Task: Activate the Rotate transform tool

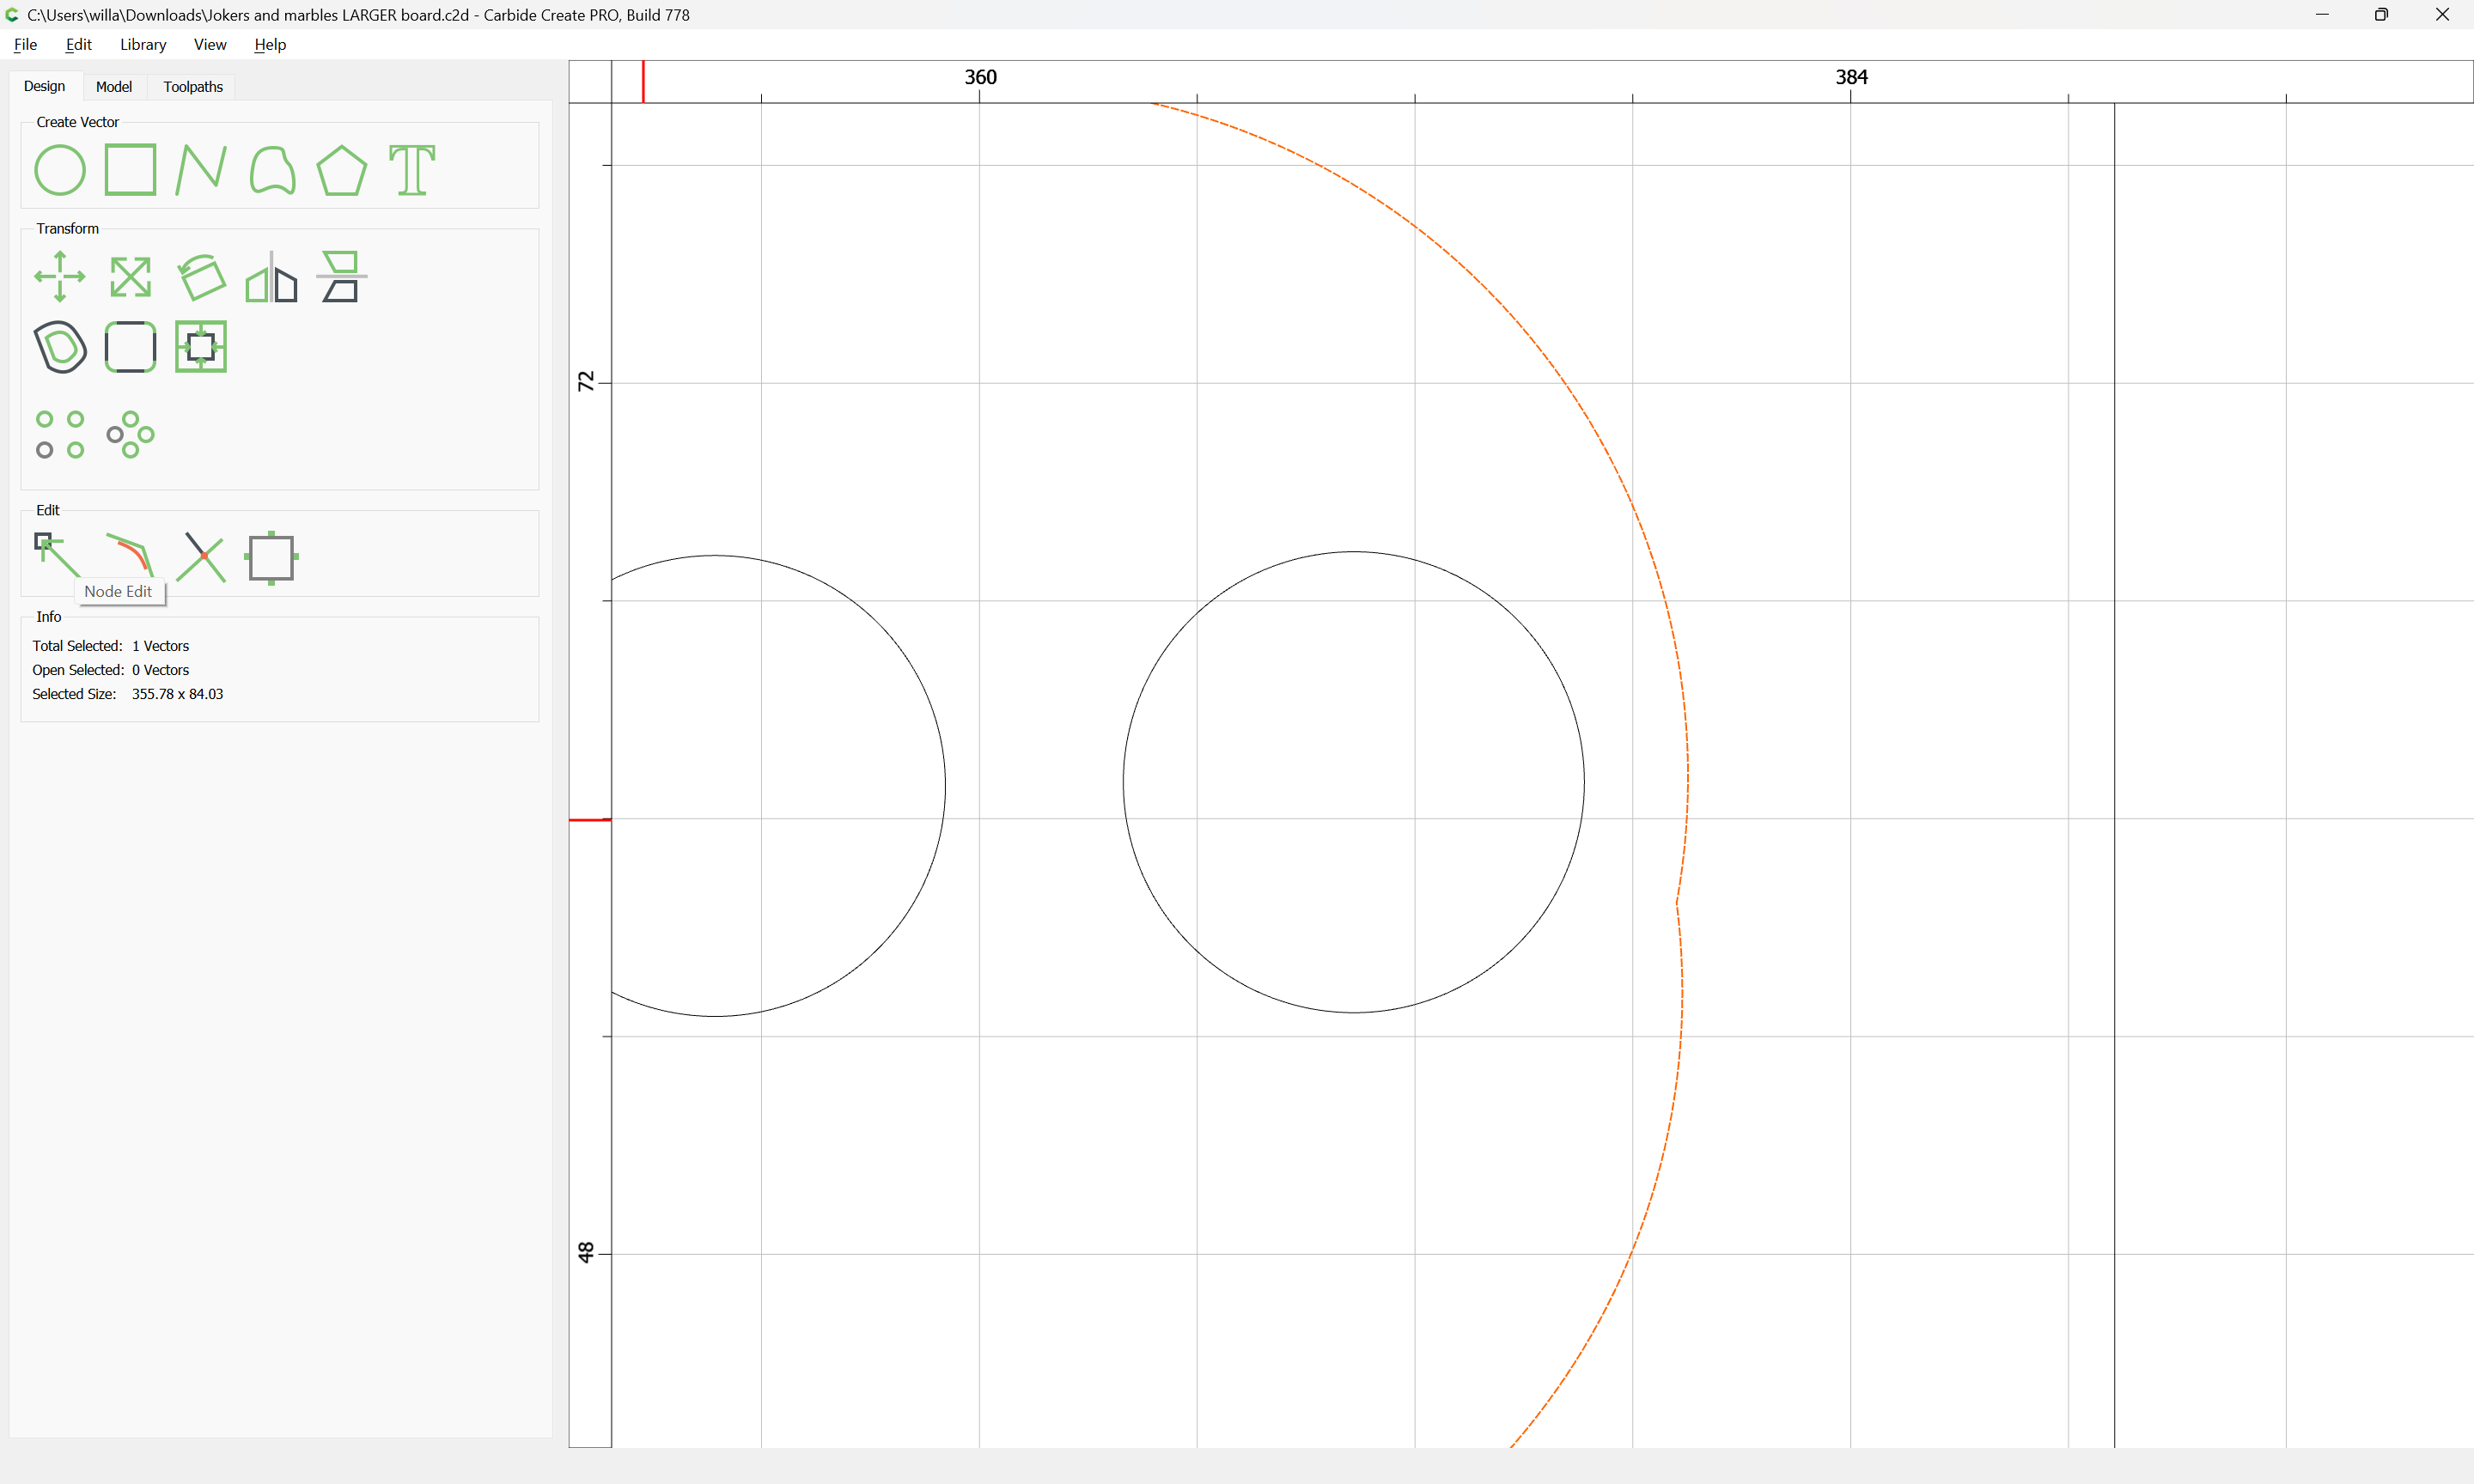Action: [201, 277]
